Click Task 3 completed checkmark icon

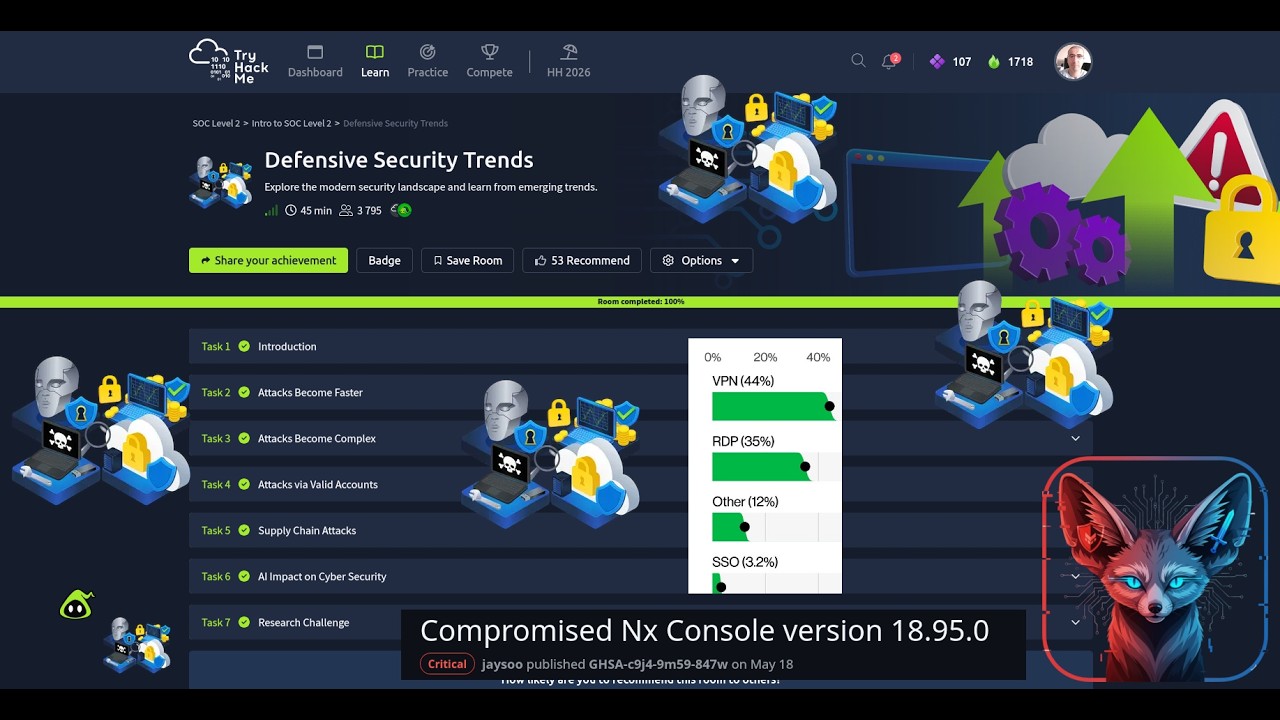click(x=244, y=439)
